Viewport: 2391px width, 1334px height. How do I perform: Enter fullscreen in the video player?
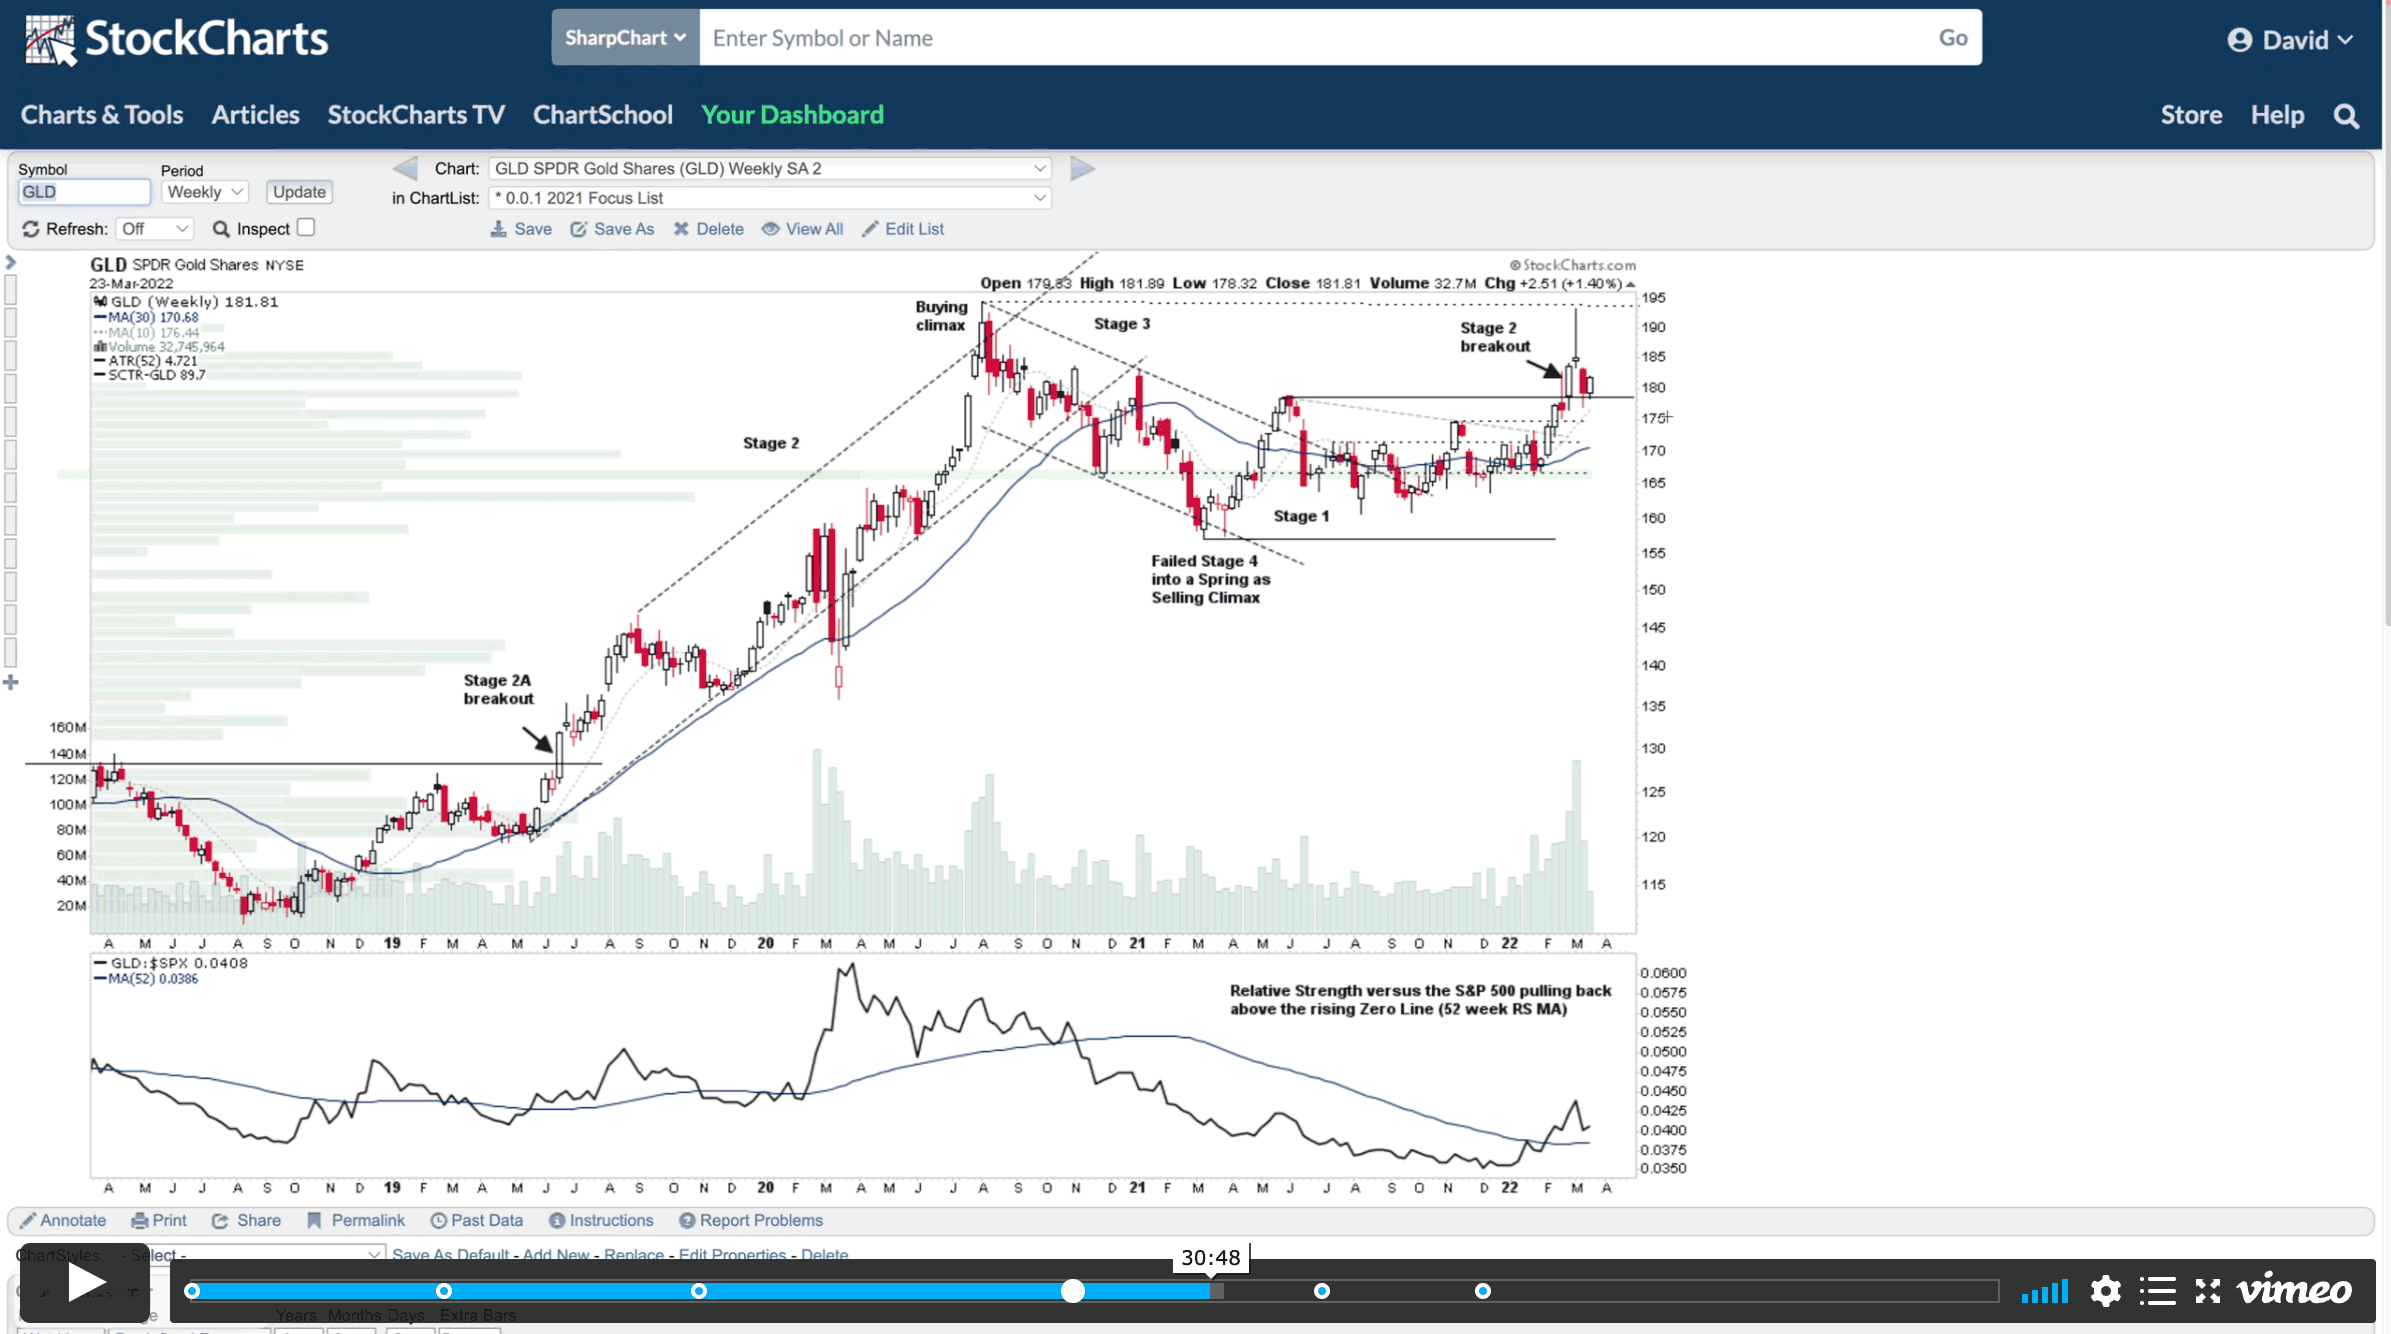tap(2208, 1291)
